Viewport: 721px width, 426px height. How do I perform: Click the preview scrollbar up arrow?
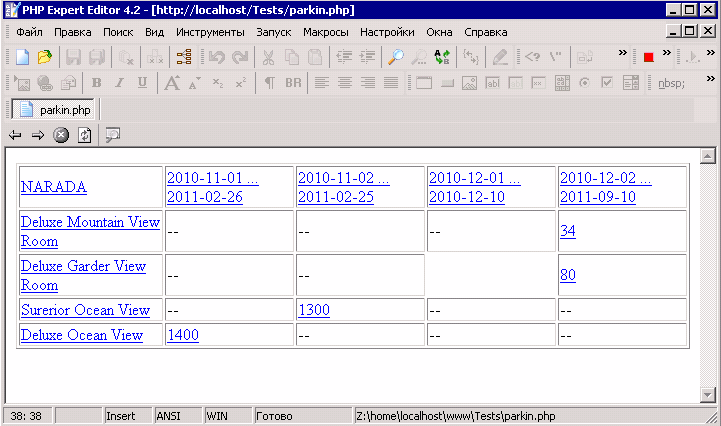coord(707,156)
